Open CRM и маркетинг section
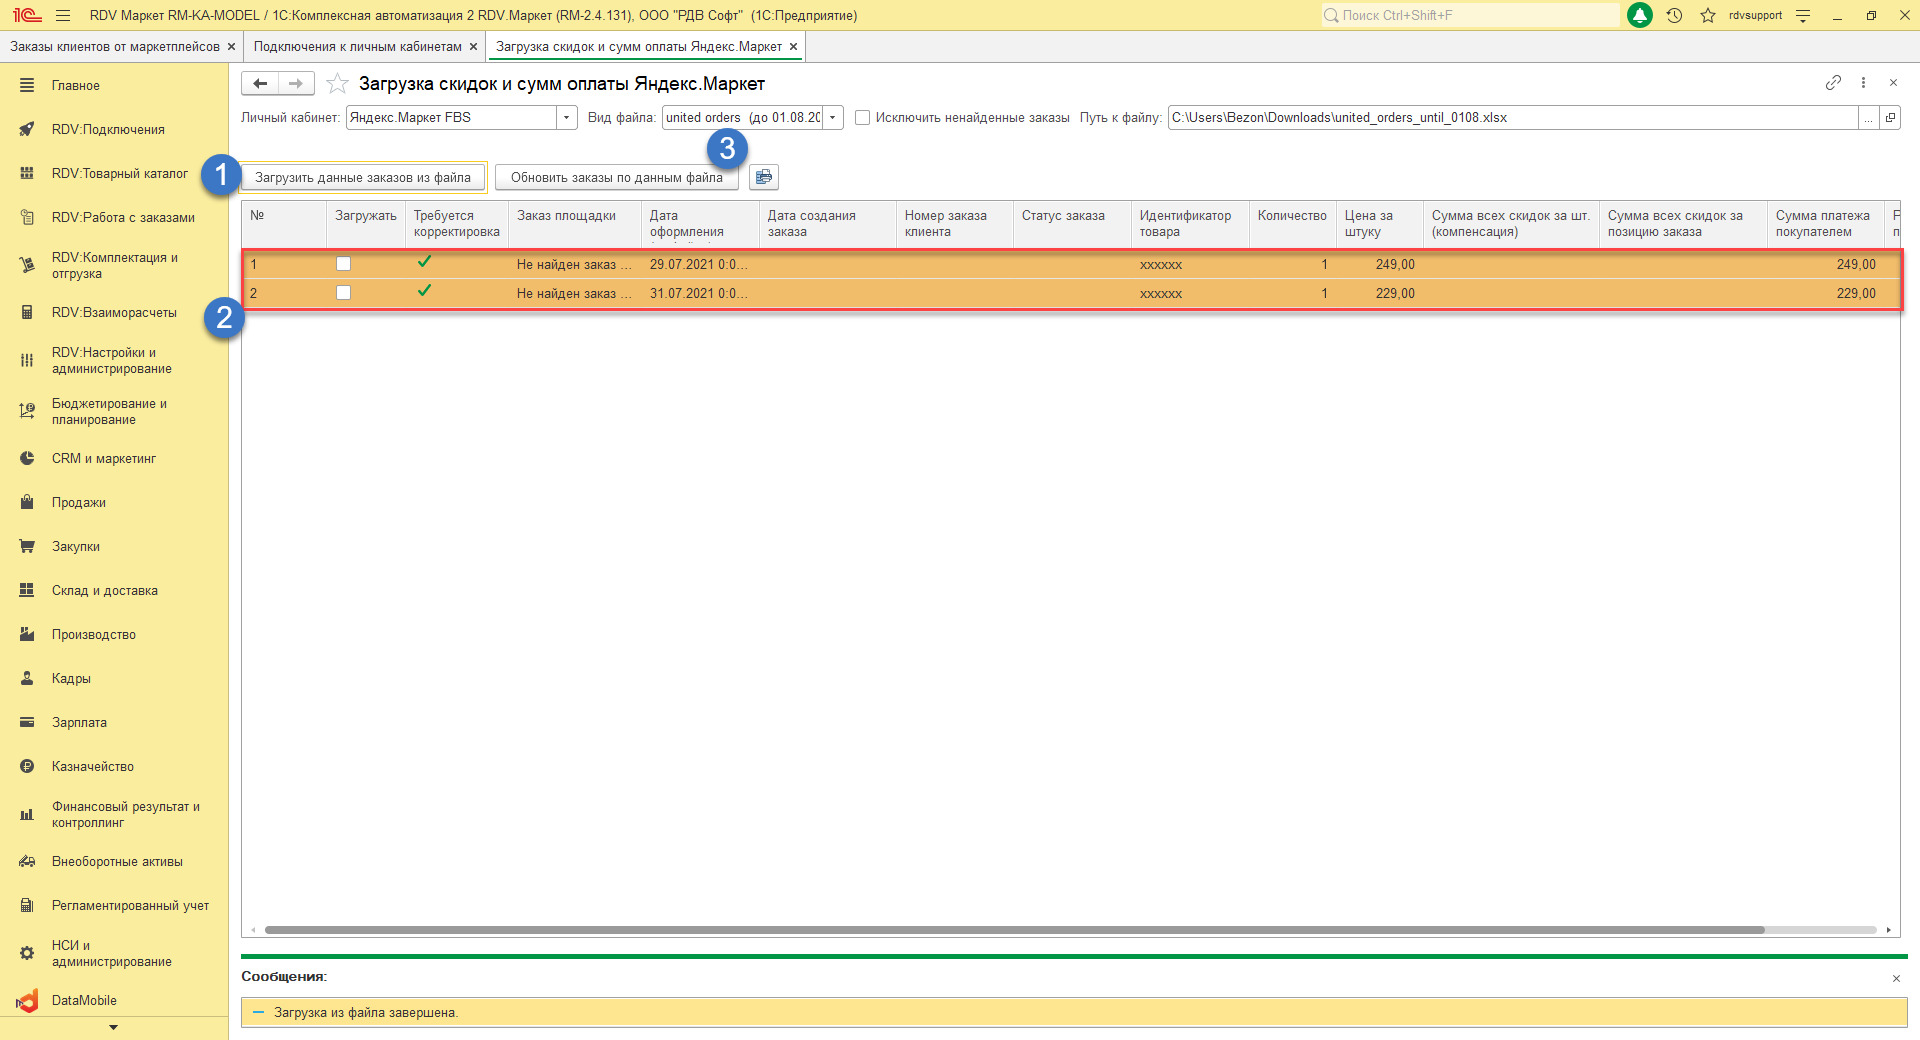1920x1040 pixels. 104,458
